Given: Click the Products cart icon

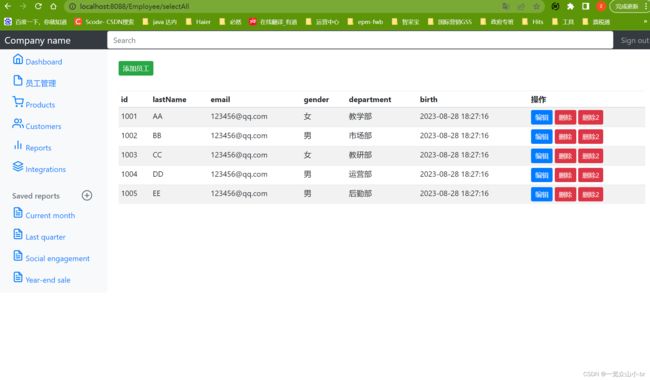Looking at the screenshot, I should click(18, 102).
